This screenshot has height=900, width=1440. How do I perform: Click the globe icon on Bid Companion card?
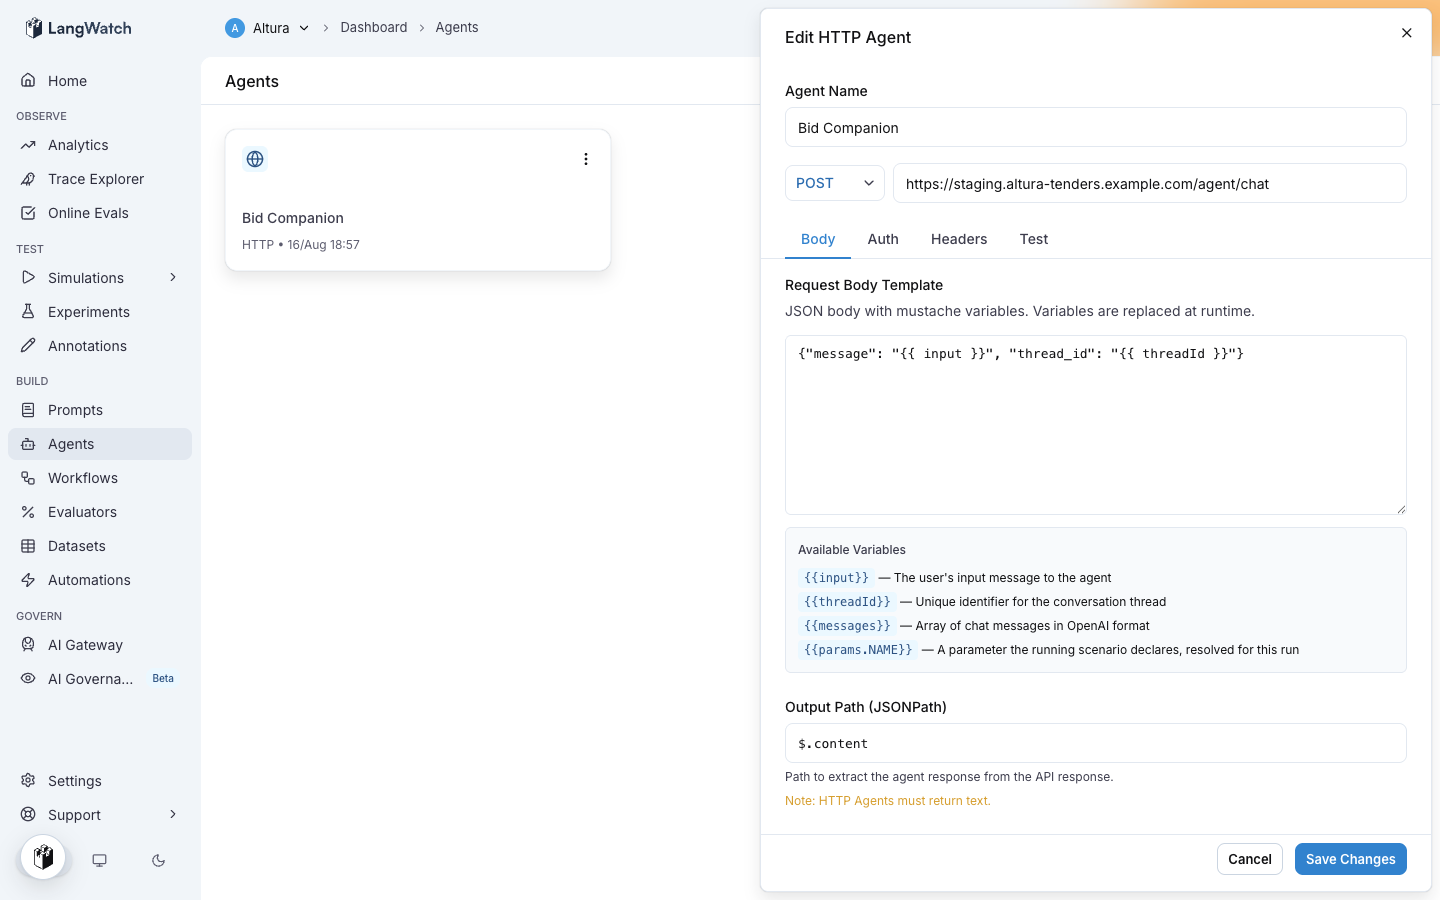[255, 159]
